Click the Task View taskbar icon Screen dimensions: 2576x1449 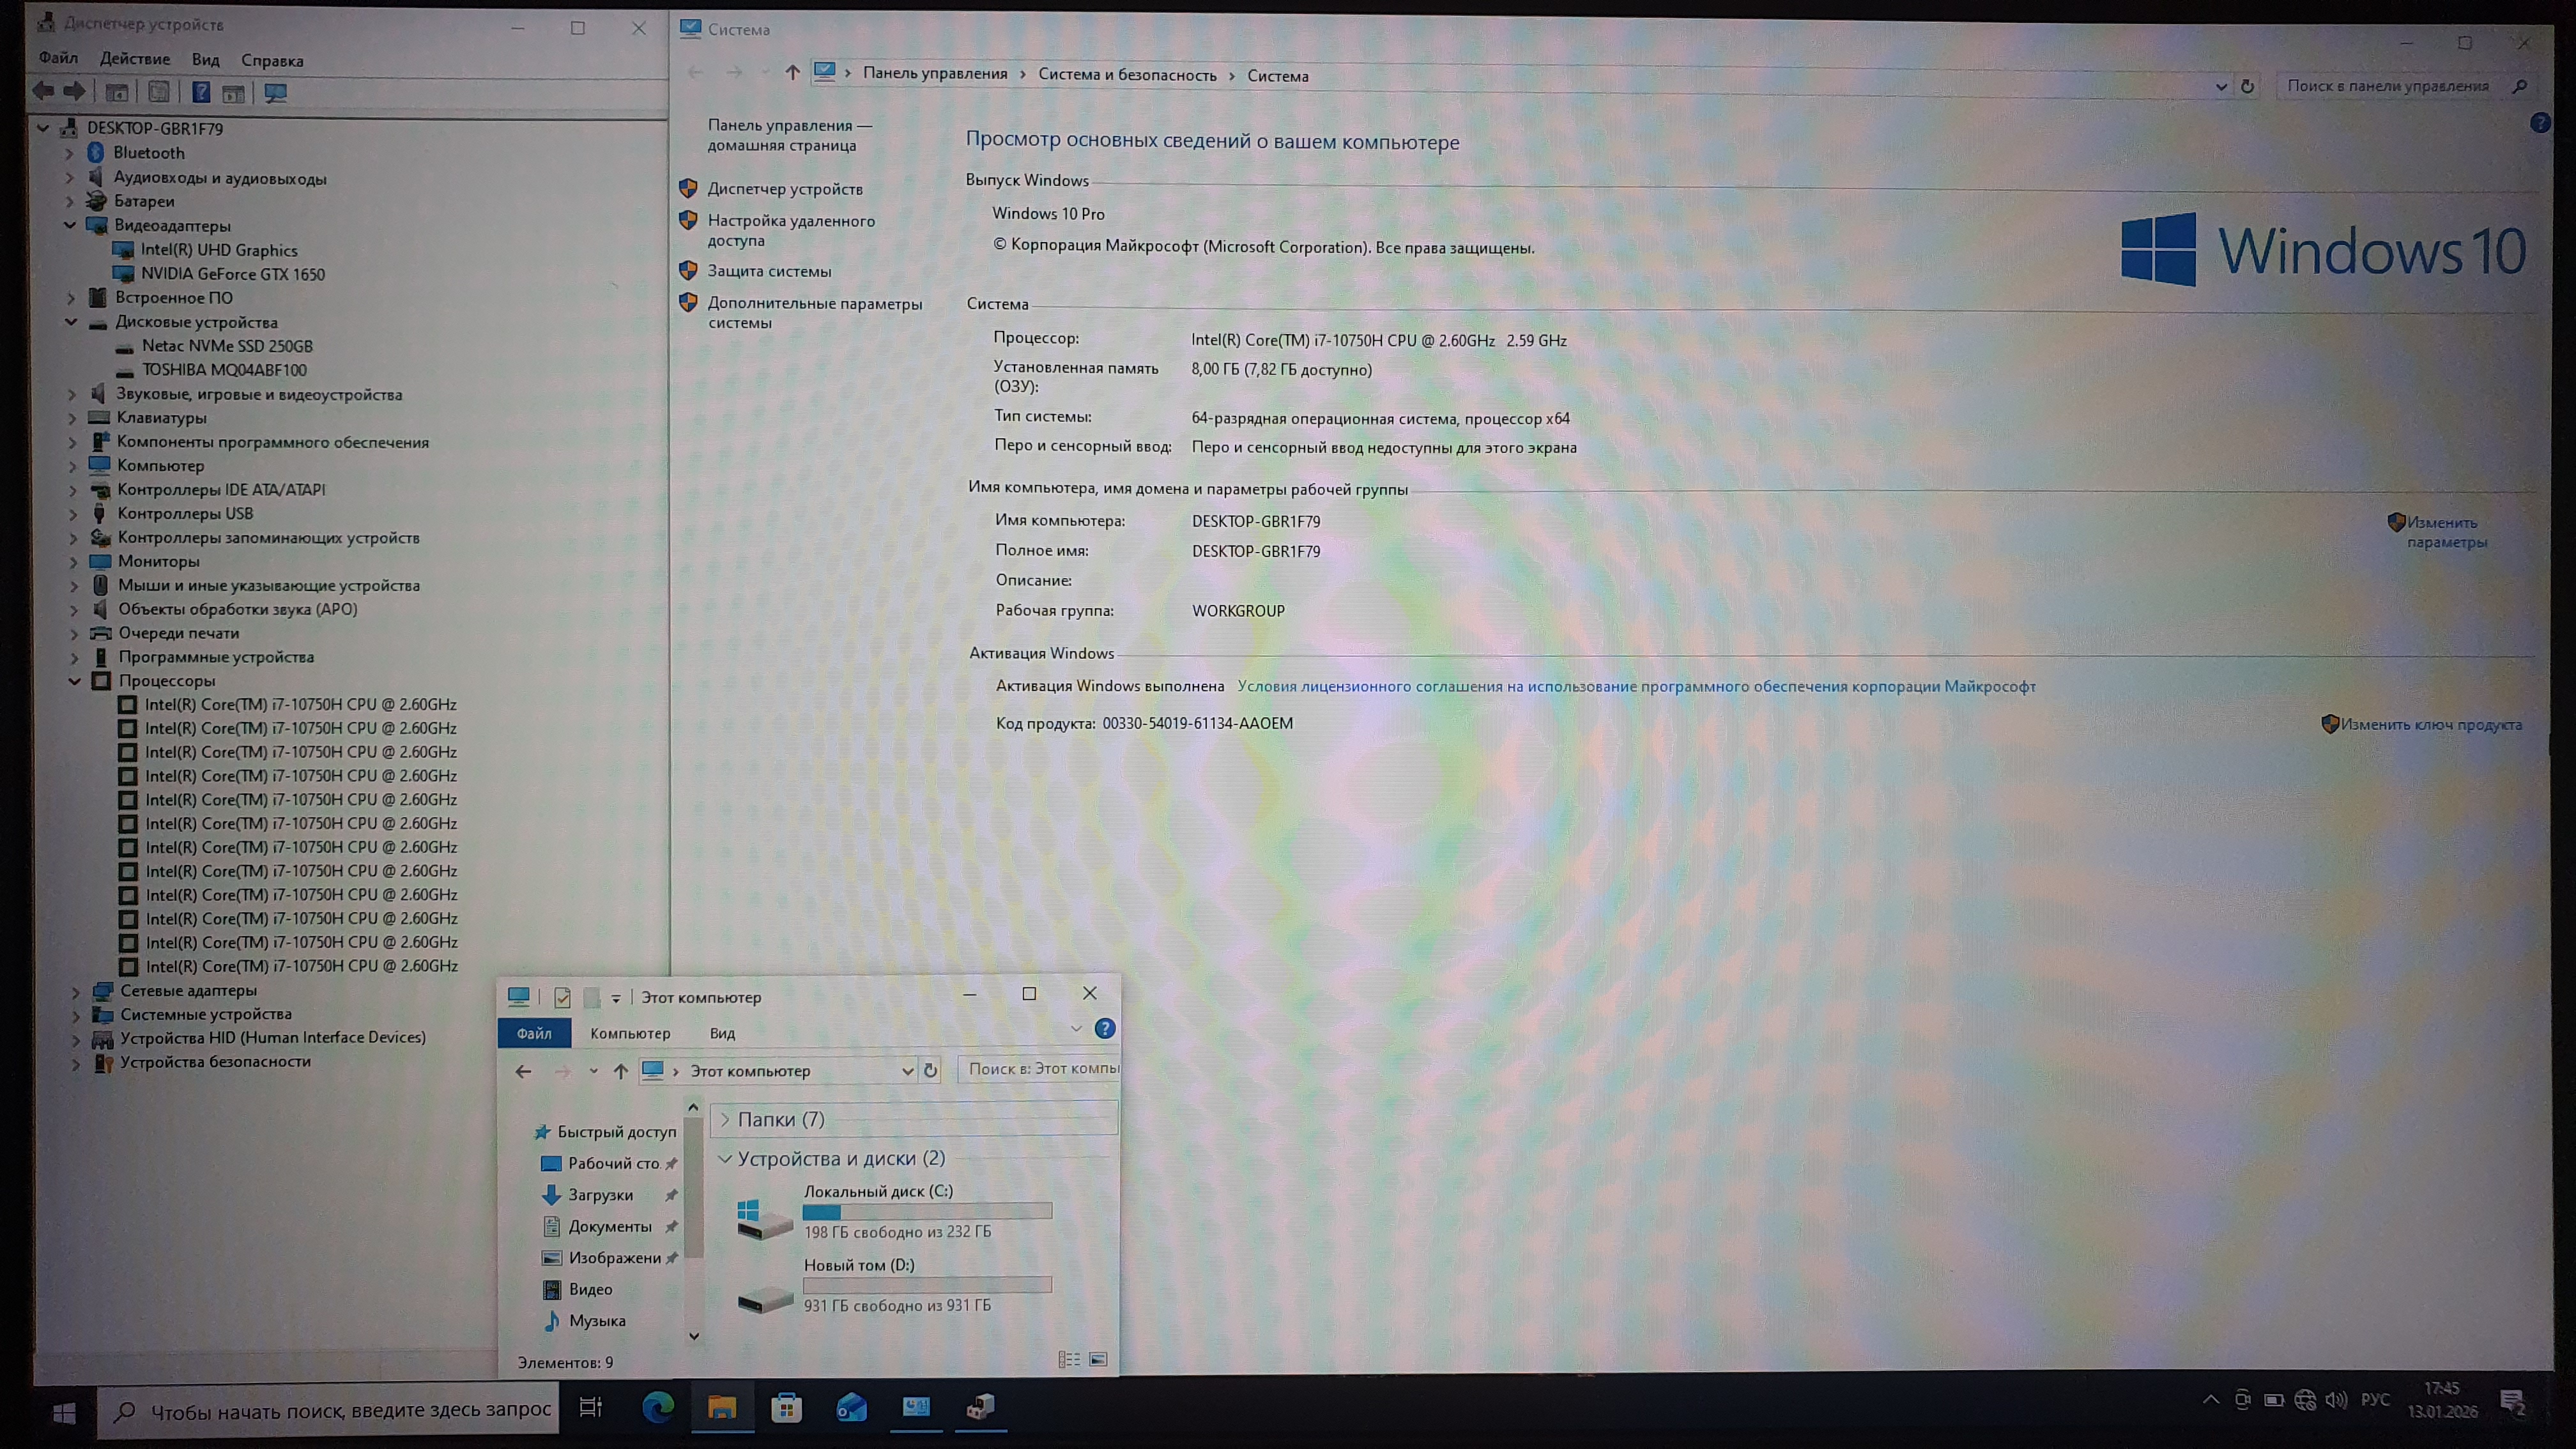pyautogui.click(x=591, y=1407)
